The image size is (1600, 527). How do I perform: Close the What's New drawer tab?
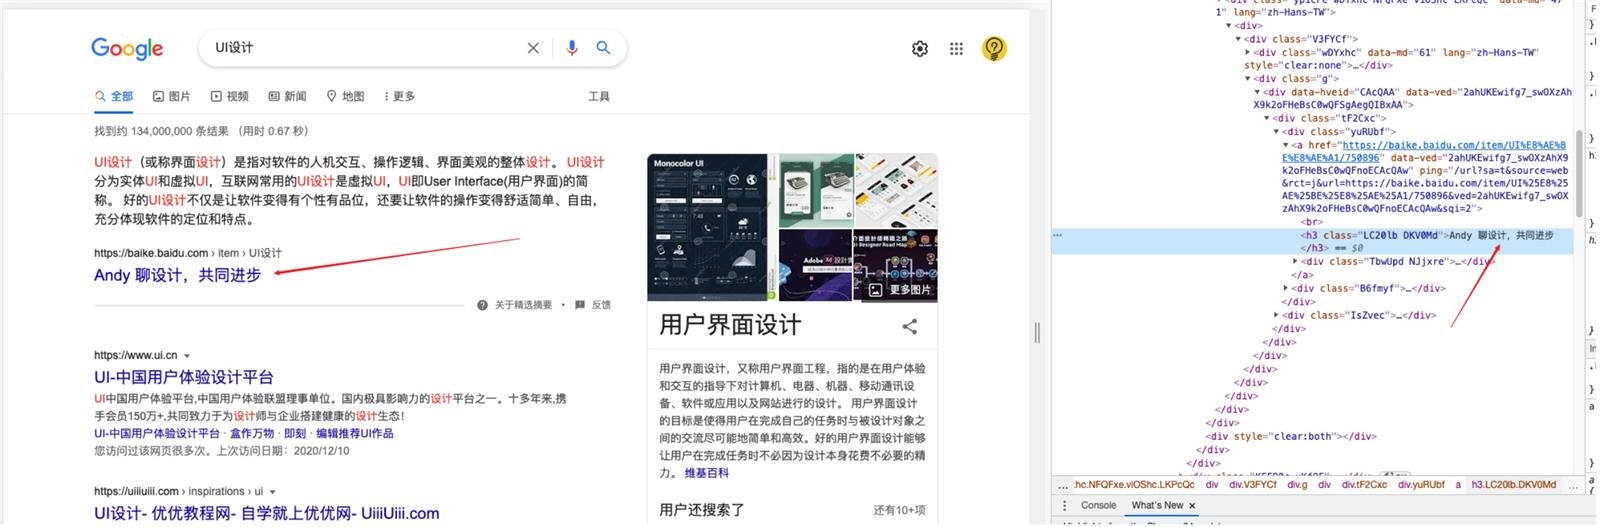coord(1192,506)
